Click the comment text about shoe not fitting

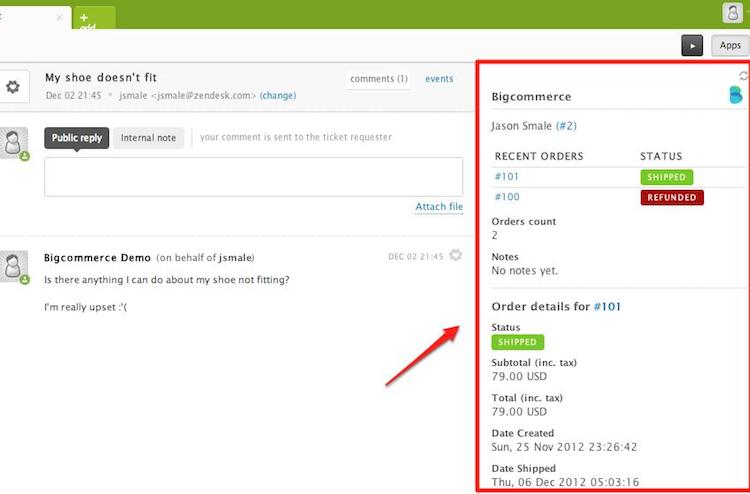click(166, 280)
